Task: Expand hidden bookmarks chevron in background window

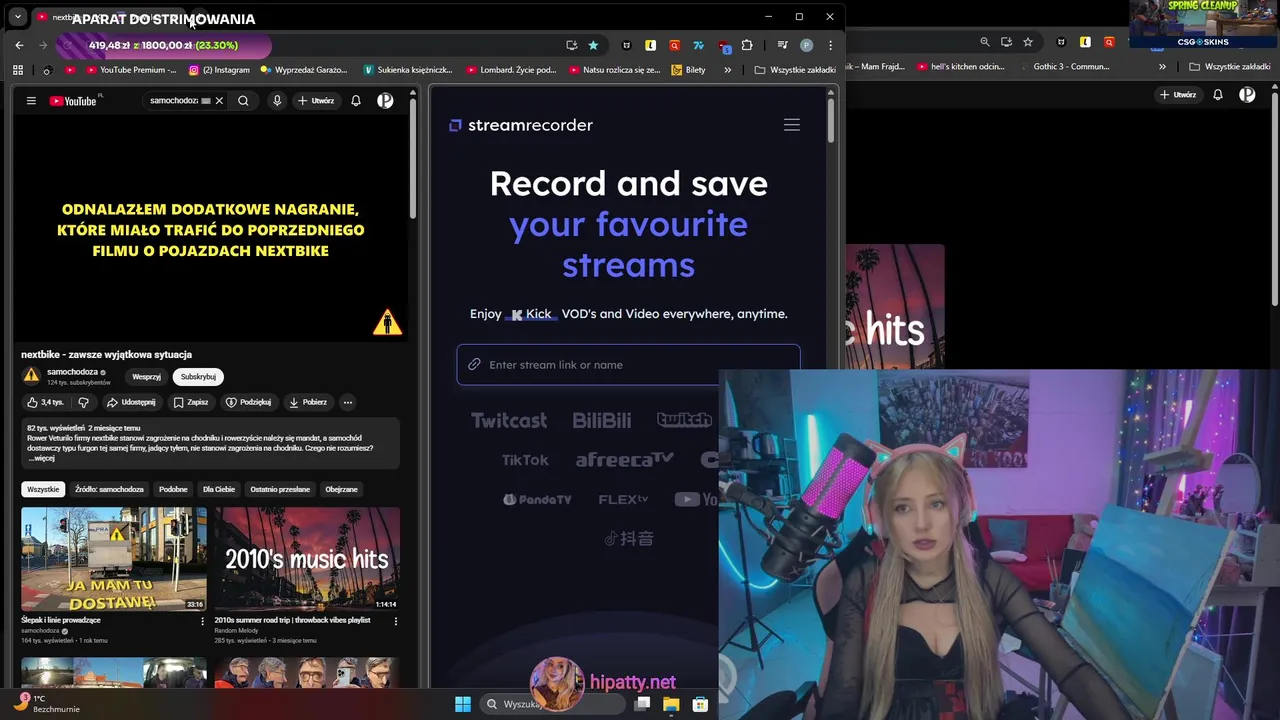Action: pos(1162,67)
